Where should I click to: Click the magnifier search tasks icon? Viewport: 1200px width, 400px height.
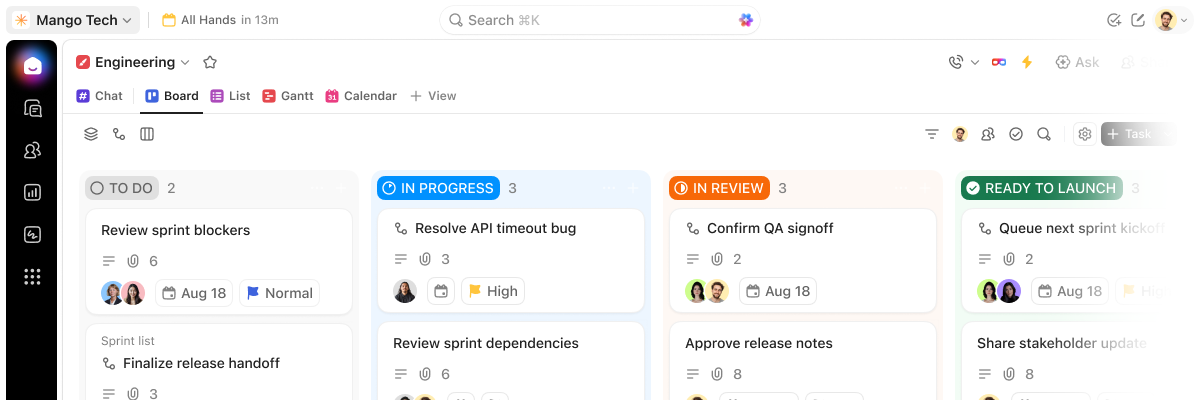point(1044,134)
